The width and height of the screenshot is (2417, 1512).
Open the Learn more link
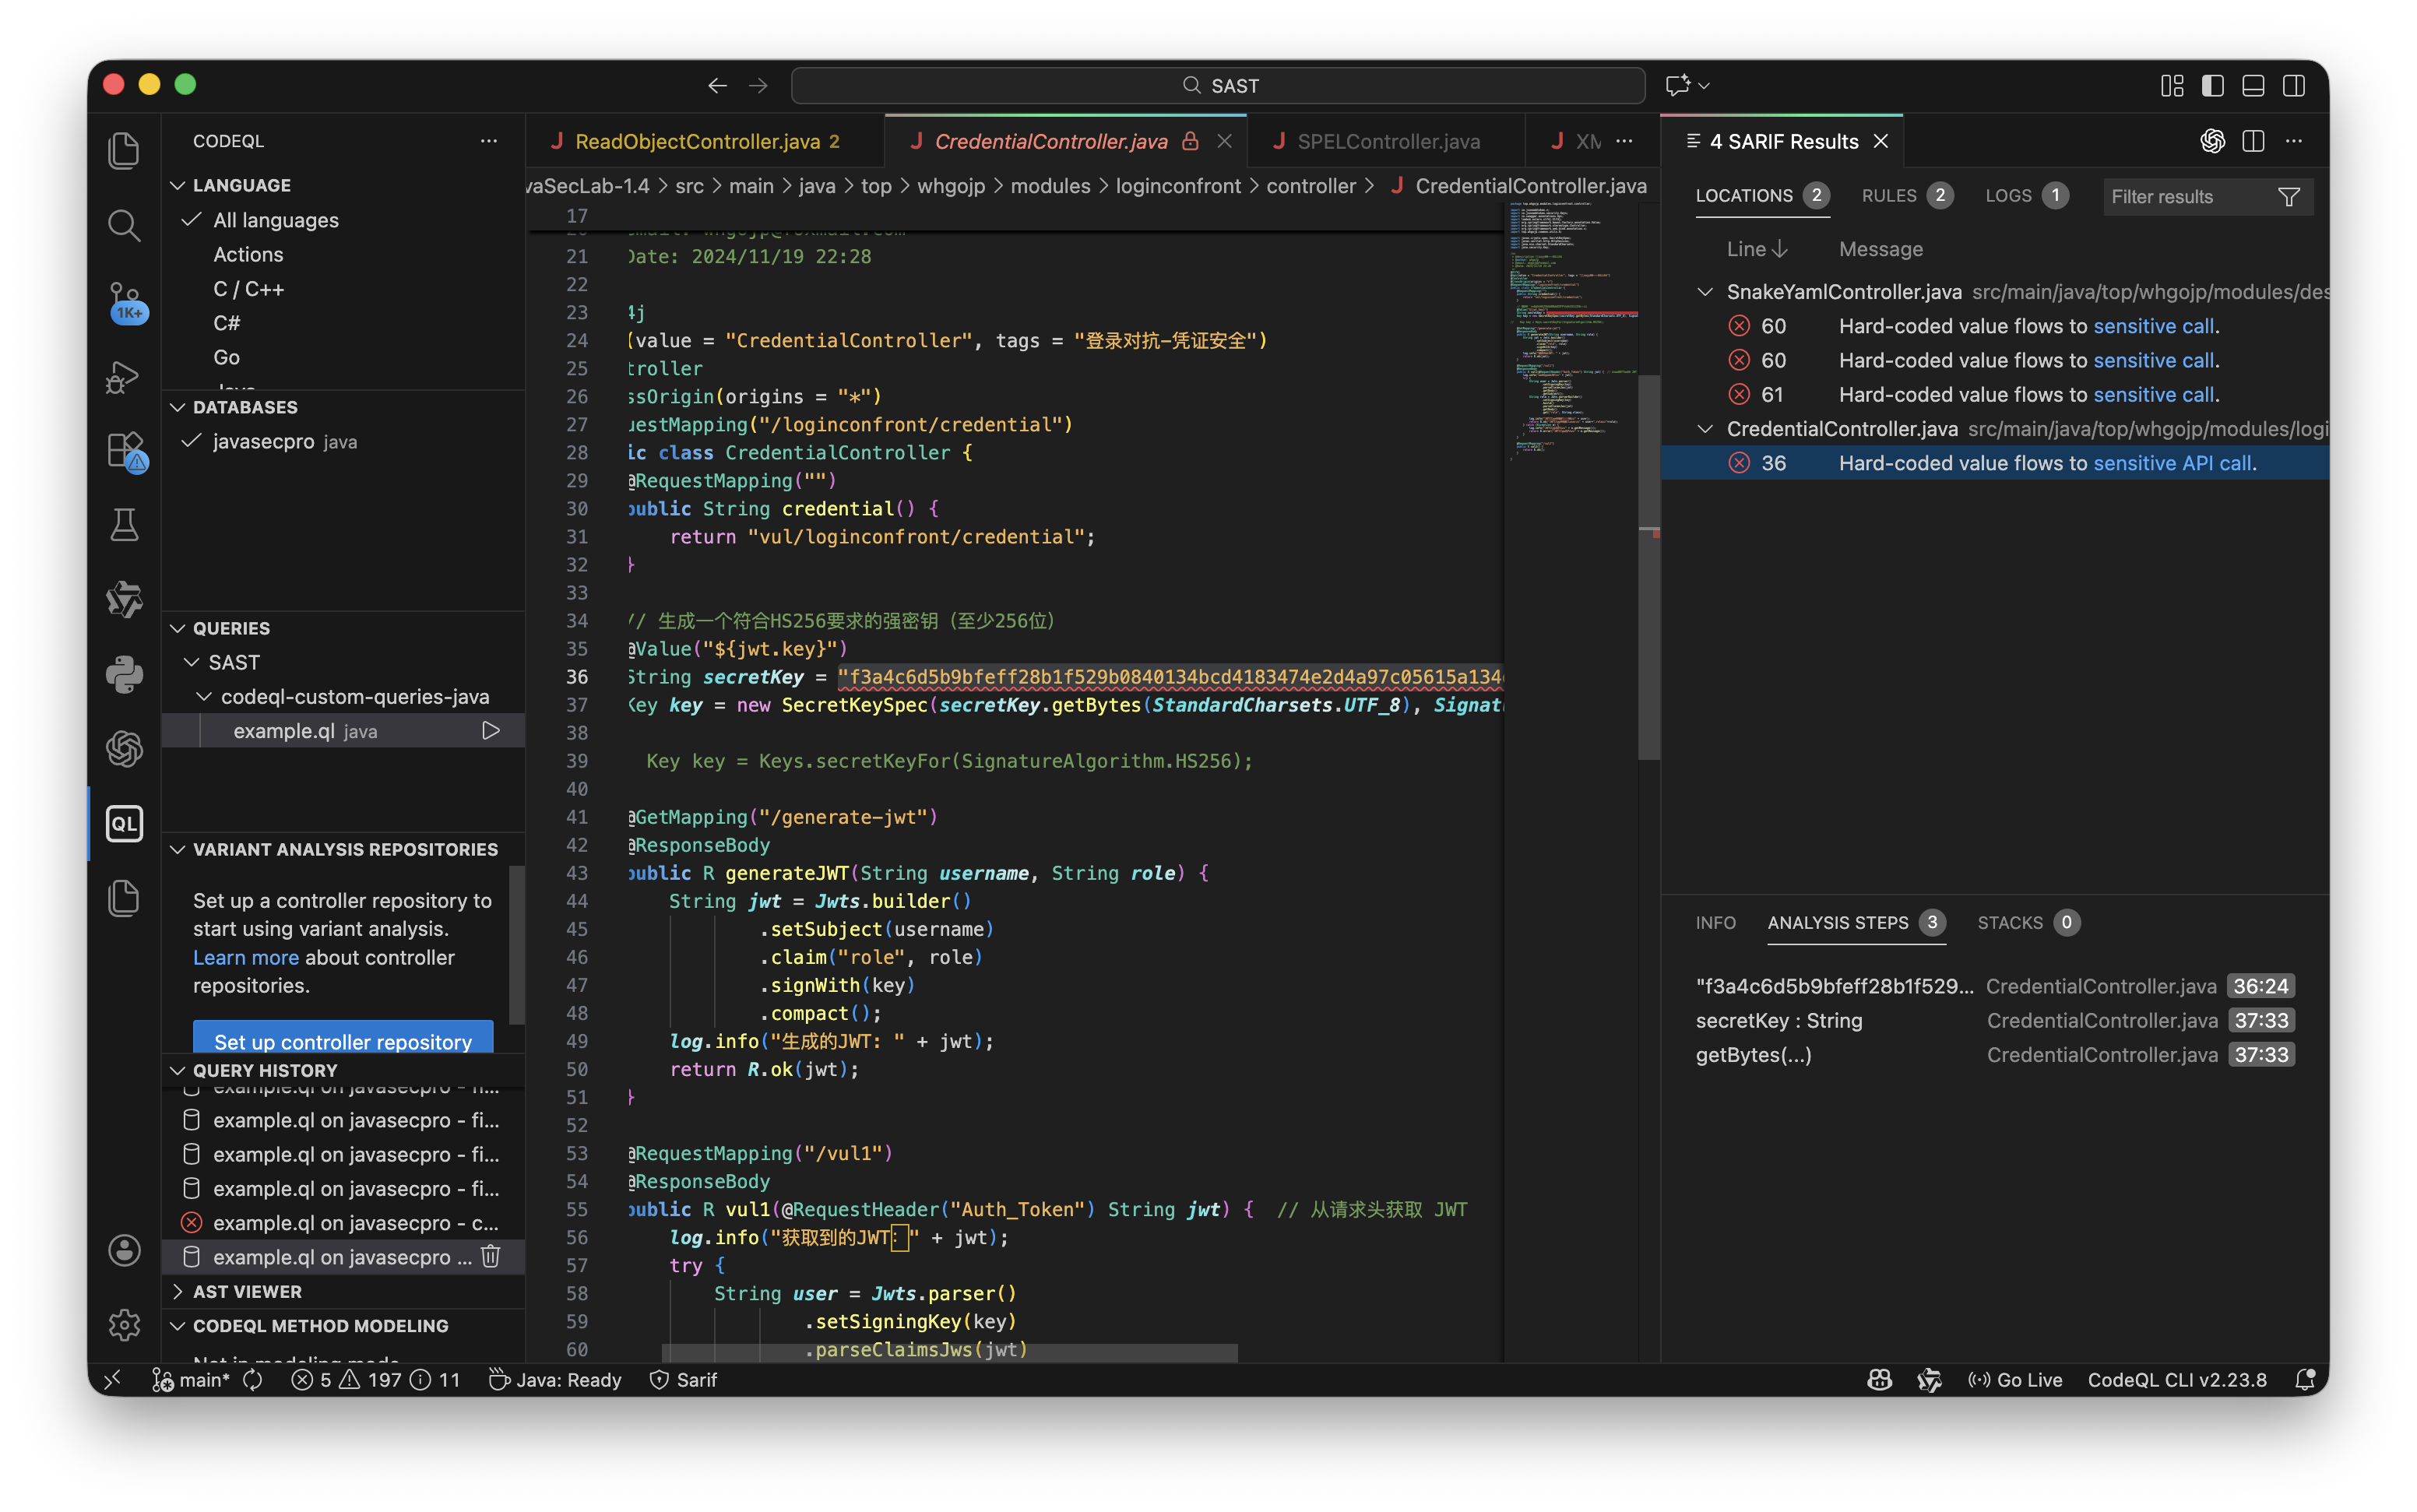(245, 957)
